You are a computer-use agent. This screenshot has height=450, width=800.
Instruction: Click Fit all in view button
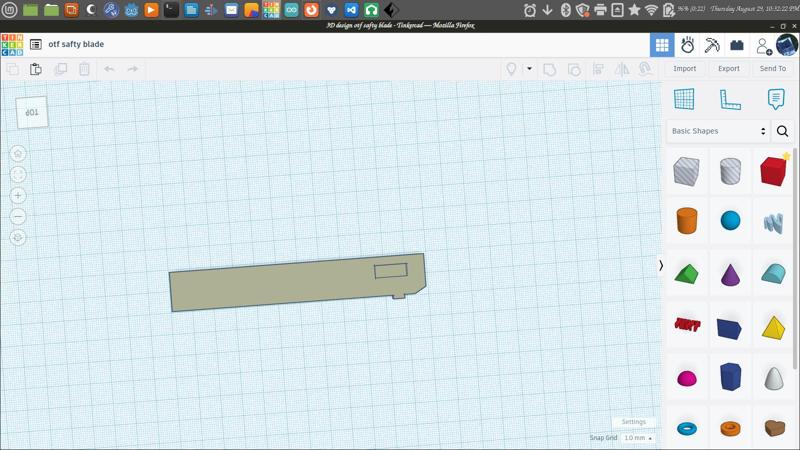18,174
